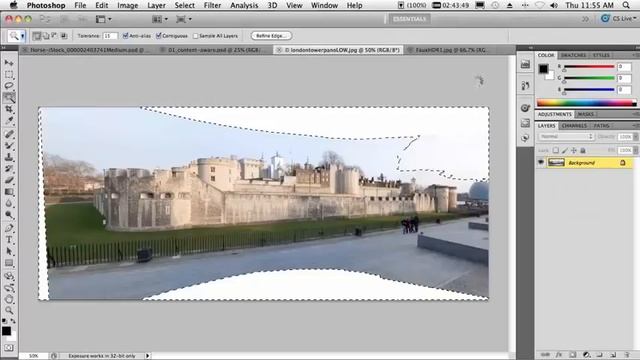
Task: Switch to the Channels tab
Action: tap(574, 126)
